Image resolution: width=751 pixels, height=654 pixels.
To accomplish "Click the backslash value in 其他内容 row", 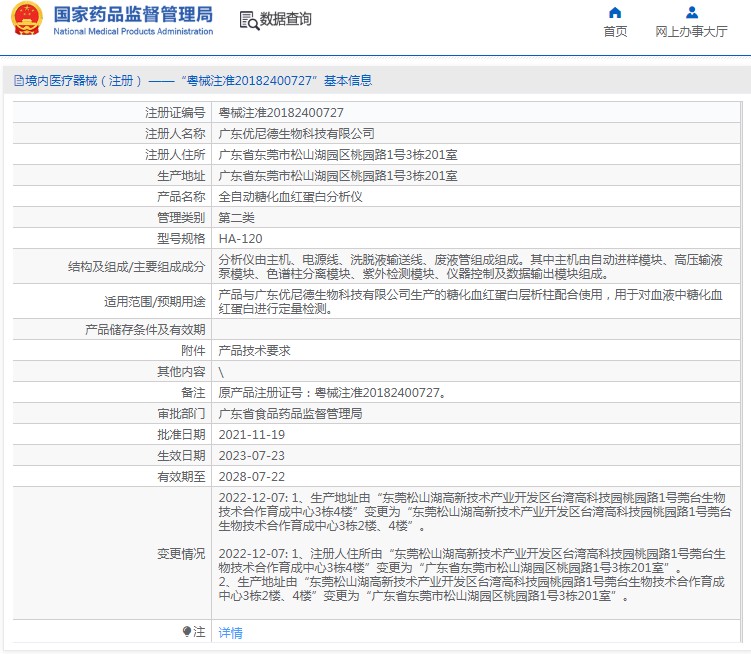I will [221, 372].
